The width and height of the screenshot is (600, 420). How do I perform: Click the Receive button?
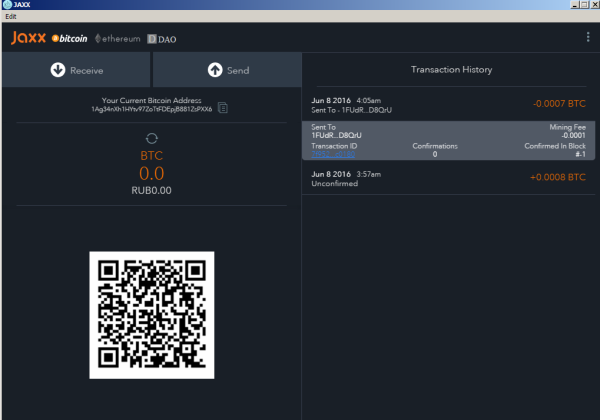pos(76,70)
